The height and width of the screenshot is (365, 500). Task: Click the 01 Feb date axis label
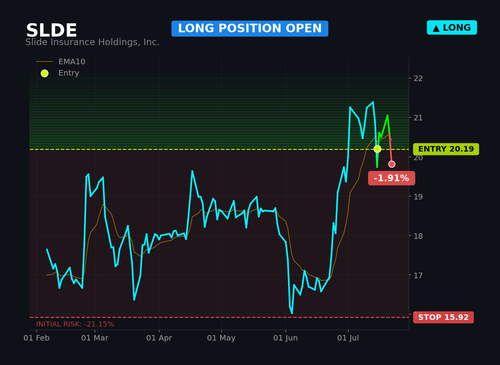36,338
